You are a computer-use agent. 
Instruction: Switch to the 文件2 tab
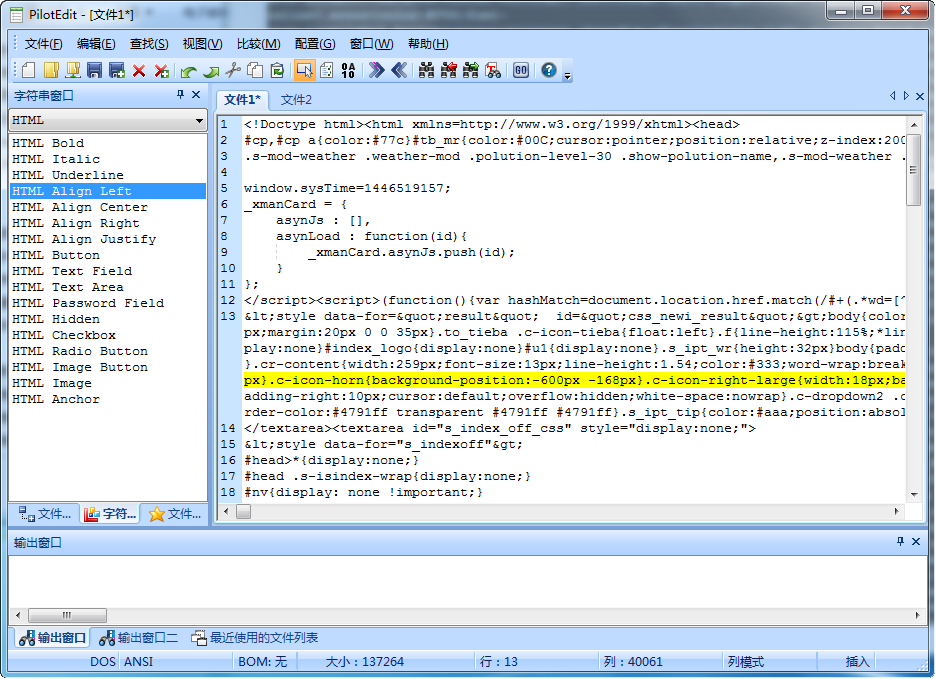click(296, 99)
